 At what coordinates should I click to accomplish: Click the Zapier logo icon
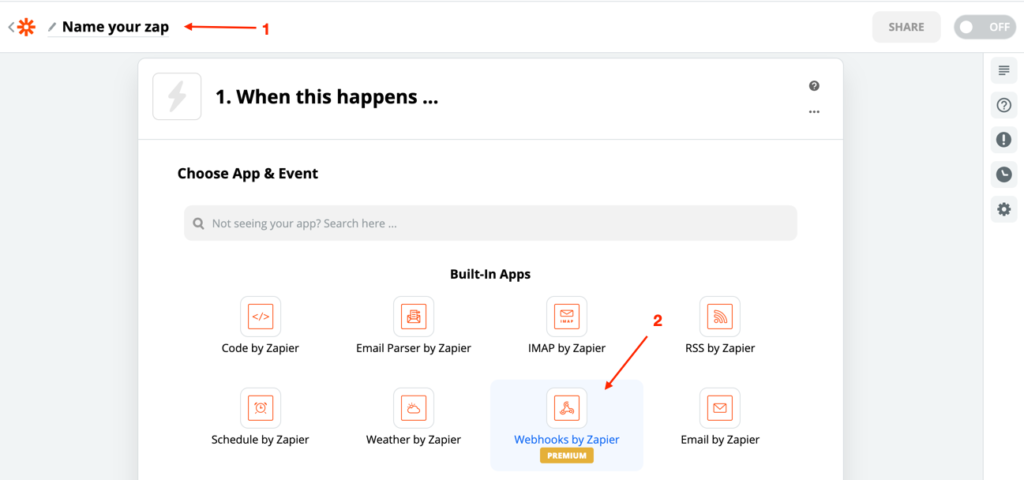[27, 27]
